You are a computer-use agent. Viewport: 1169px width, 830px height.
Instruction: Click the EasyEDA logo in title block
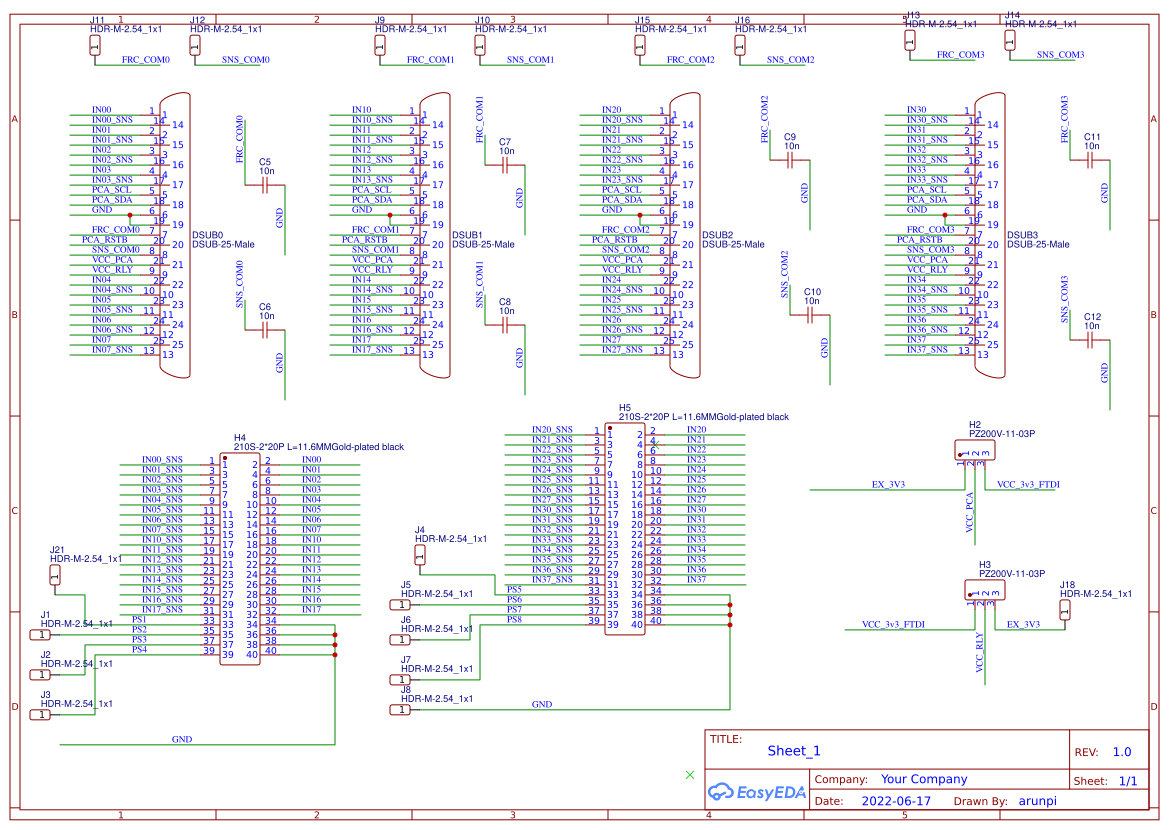pyautogui.click(x=756, y=792)
